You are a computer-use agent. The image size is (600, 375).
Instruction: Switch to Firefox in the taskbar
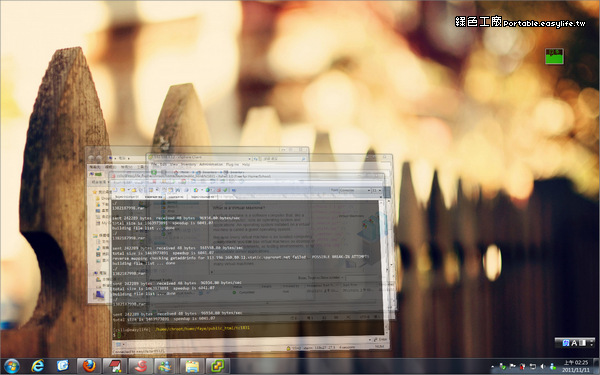pyautogui.click(x=89, y=366)
